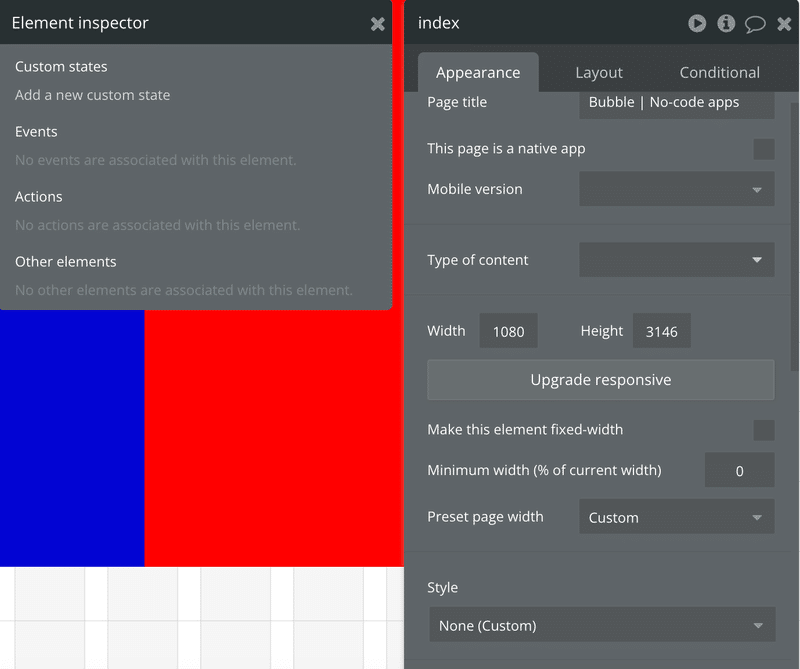Open the Mobile version dropdown
The height and width of the screenshot is (669, 800).
coord(677,189)
